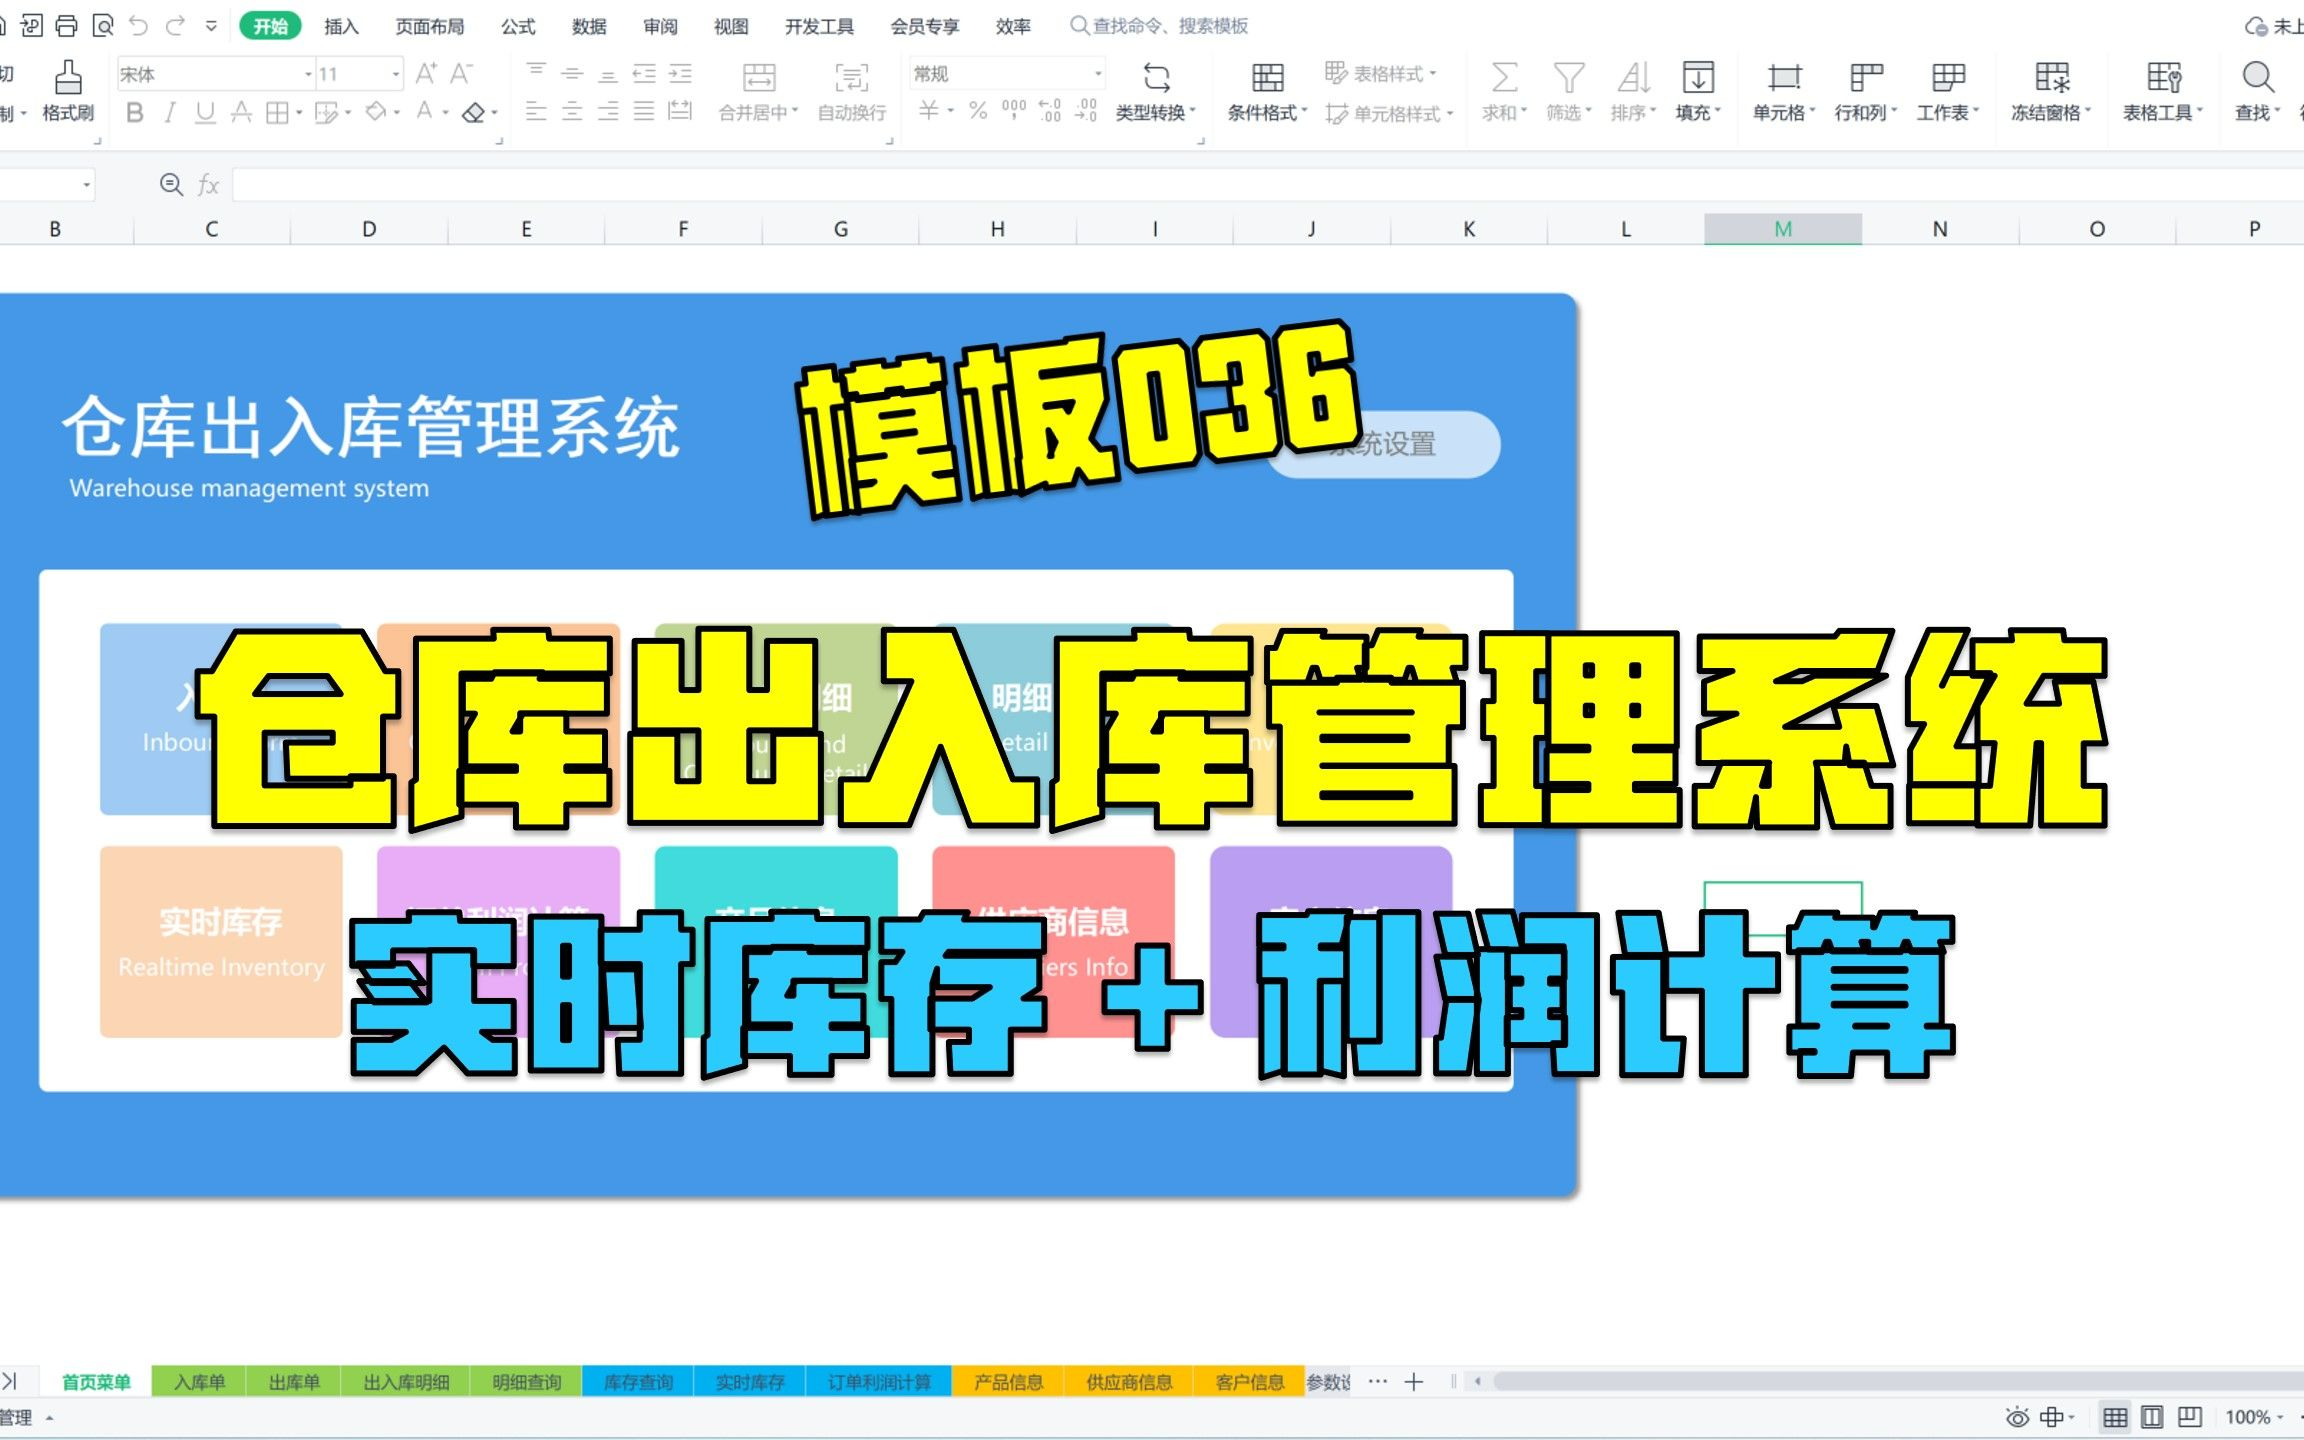
Task: Open the Name Box dropdown arrow
Action: click(x=86, y=184)
